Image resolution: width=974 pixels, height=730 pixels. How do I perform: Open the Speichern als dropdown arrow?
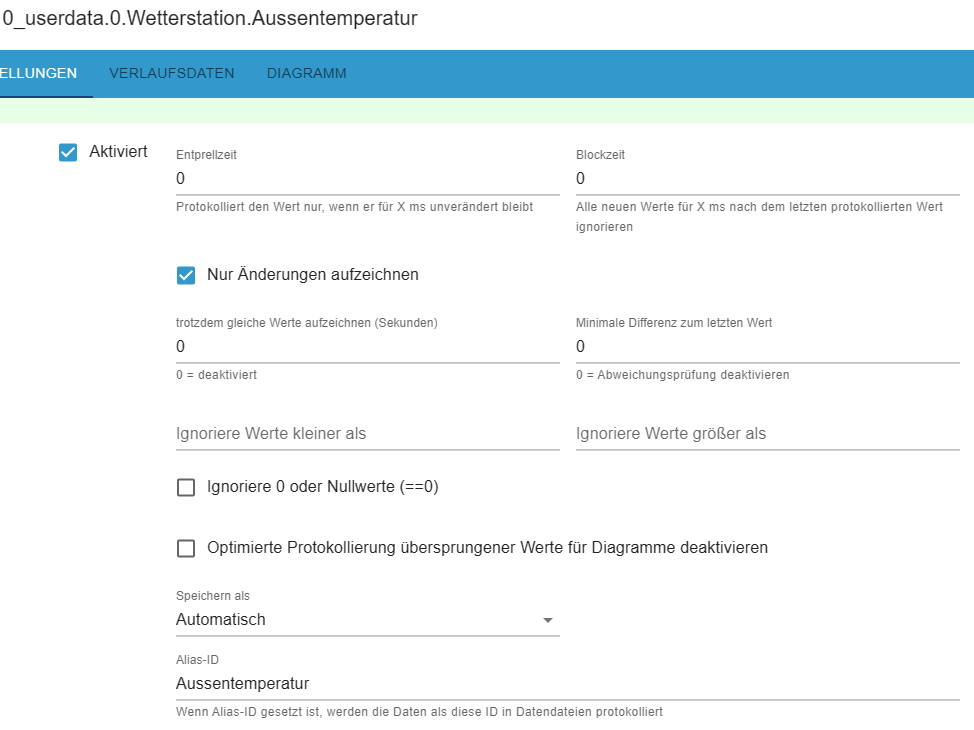coord(547,620)
